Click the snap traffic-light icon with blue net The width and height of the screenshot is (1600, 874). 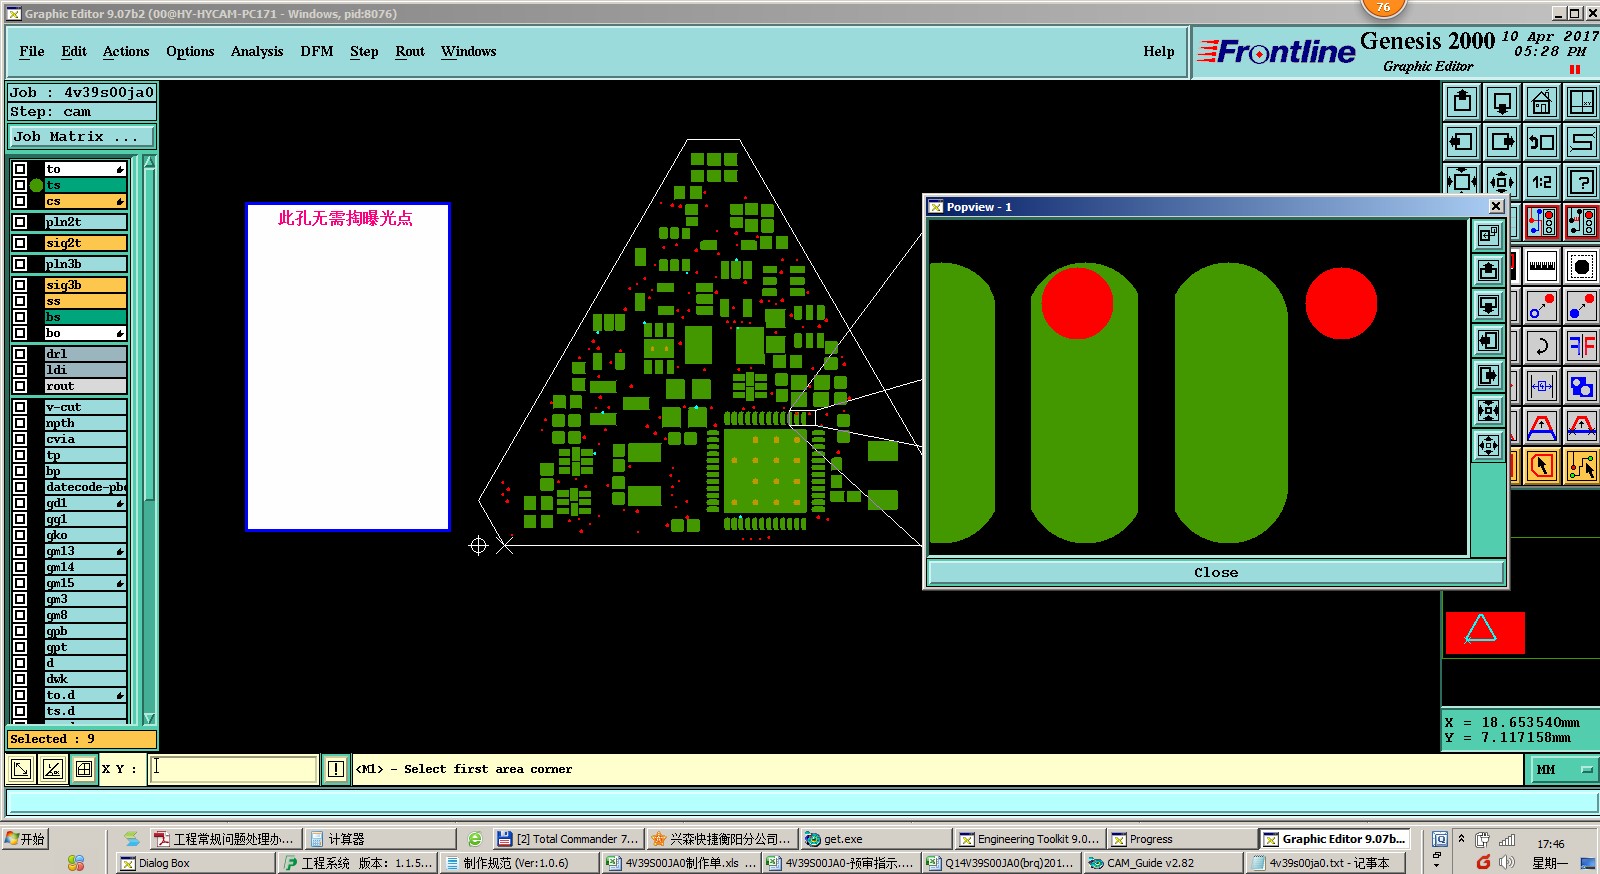pos(1542,222)
